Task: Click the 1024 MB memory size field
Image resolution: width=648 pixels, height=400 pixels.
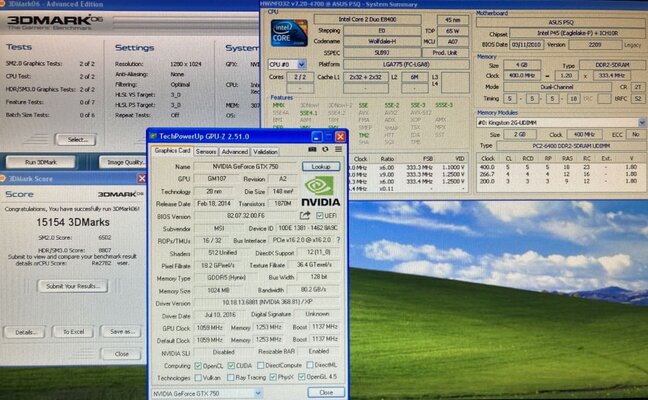Action: click(x=218, y=290)
